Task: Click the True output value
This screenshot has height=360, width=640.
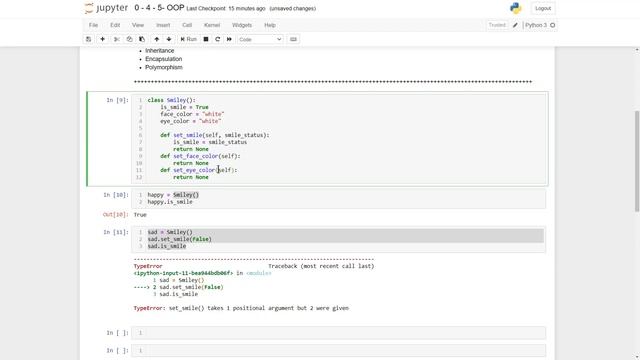Action: click(x=140, y=215)
